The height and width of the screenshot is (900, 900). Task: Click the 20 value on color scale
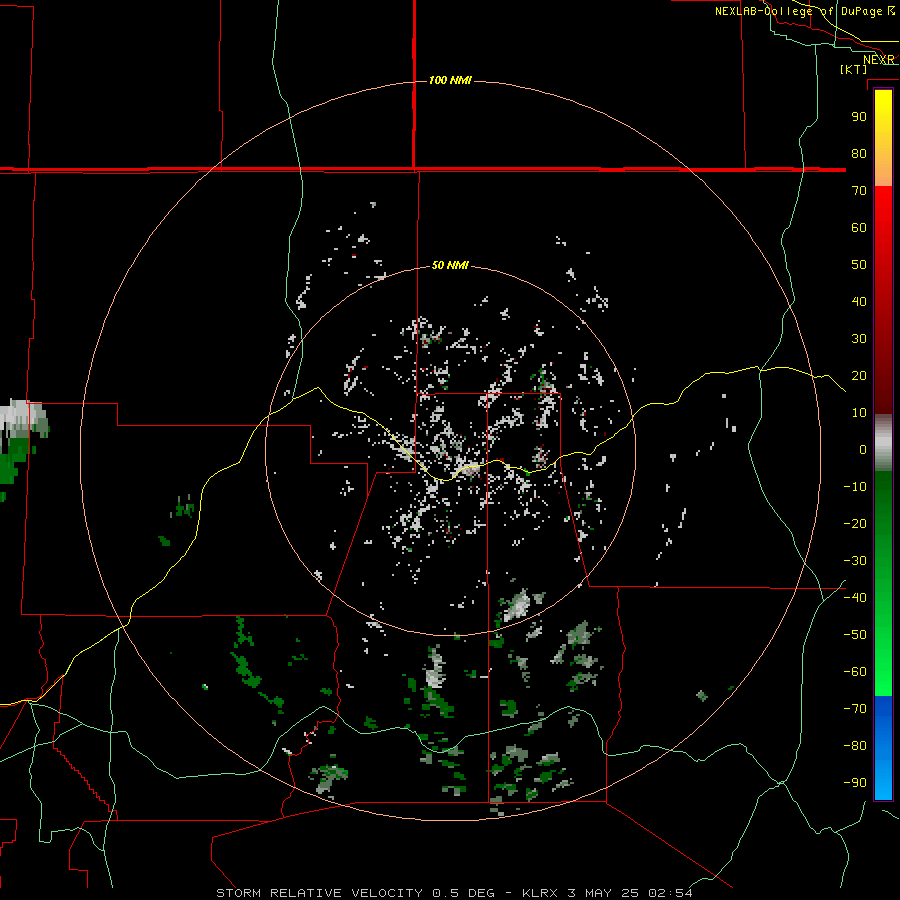pos(859,375)
